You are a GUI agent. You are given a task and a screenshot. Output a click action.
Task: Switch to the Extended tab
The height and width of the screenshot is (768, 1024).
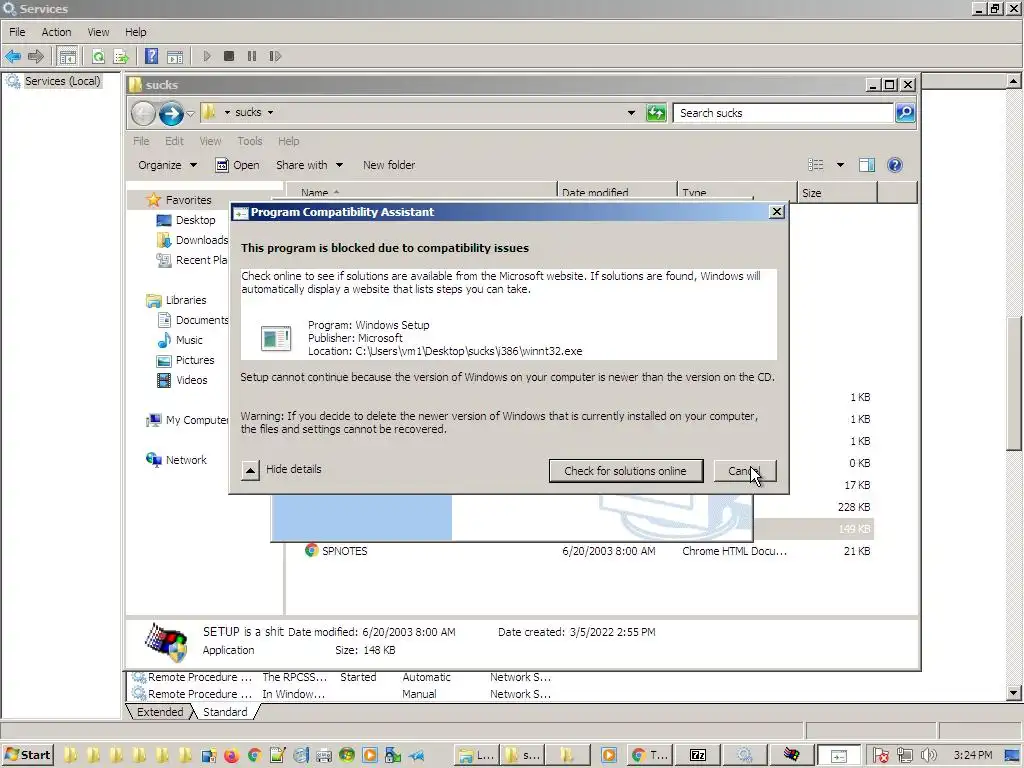tap(160, 712)
